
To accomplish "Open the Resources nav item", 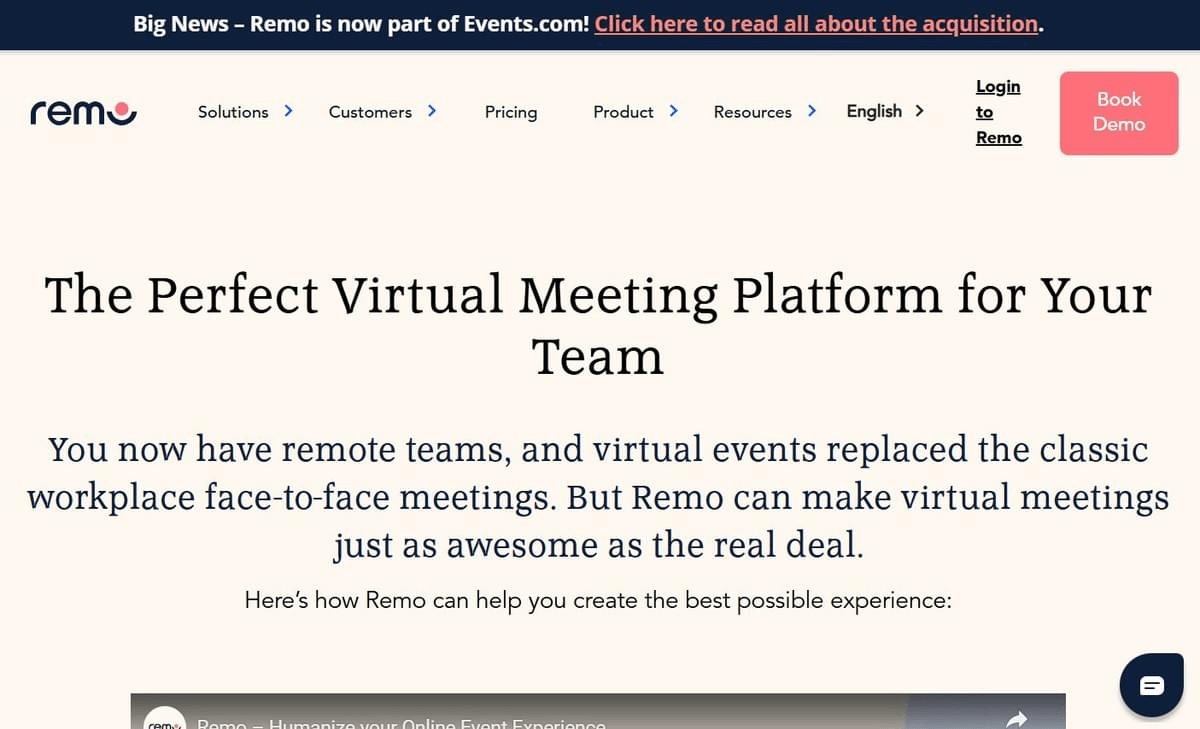I will (x=752, y=112).
